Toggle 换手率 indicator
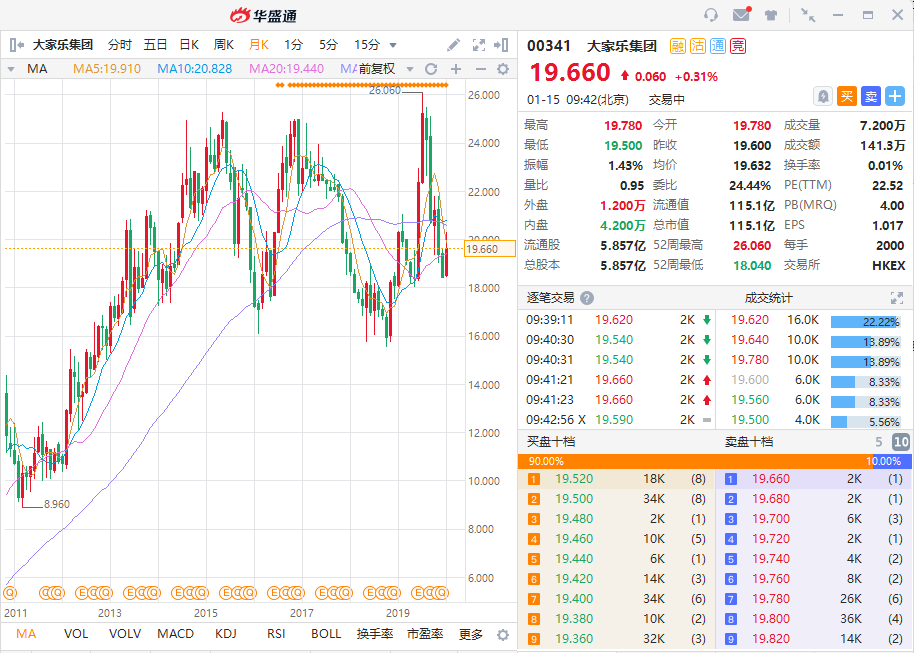The height and width of the screenshot is (653, 914). 375,634
